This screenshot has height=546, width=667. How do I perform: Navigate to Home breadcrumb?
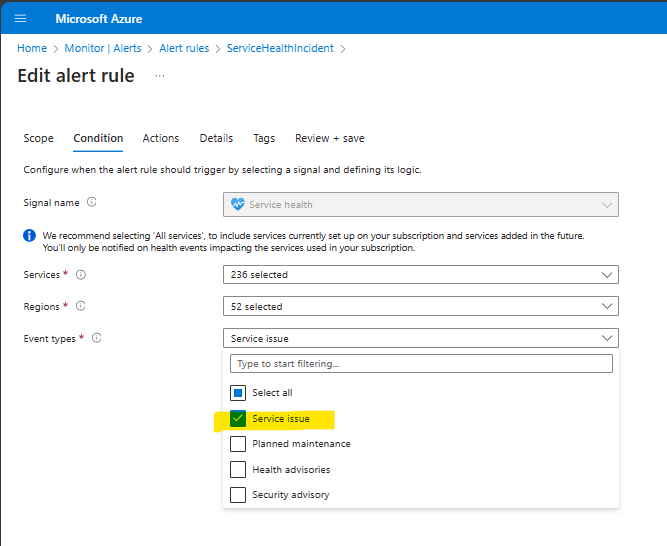point(32,48)
